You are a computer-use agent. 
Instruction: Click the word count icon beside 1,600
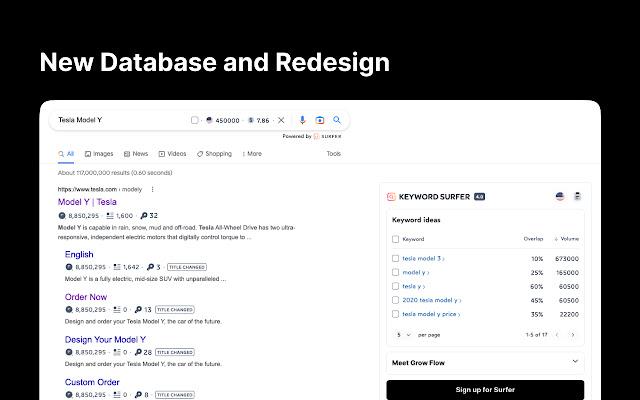(110, 216)
